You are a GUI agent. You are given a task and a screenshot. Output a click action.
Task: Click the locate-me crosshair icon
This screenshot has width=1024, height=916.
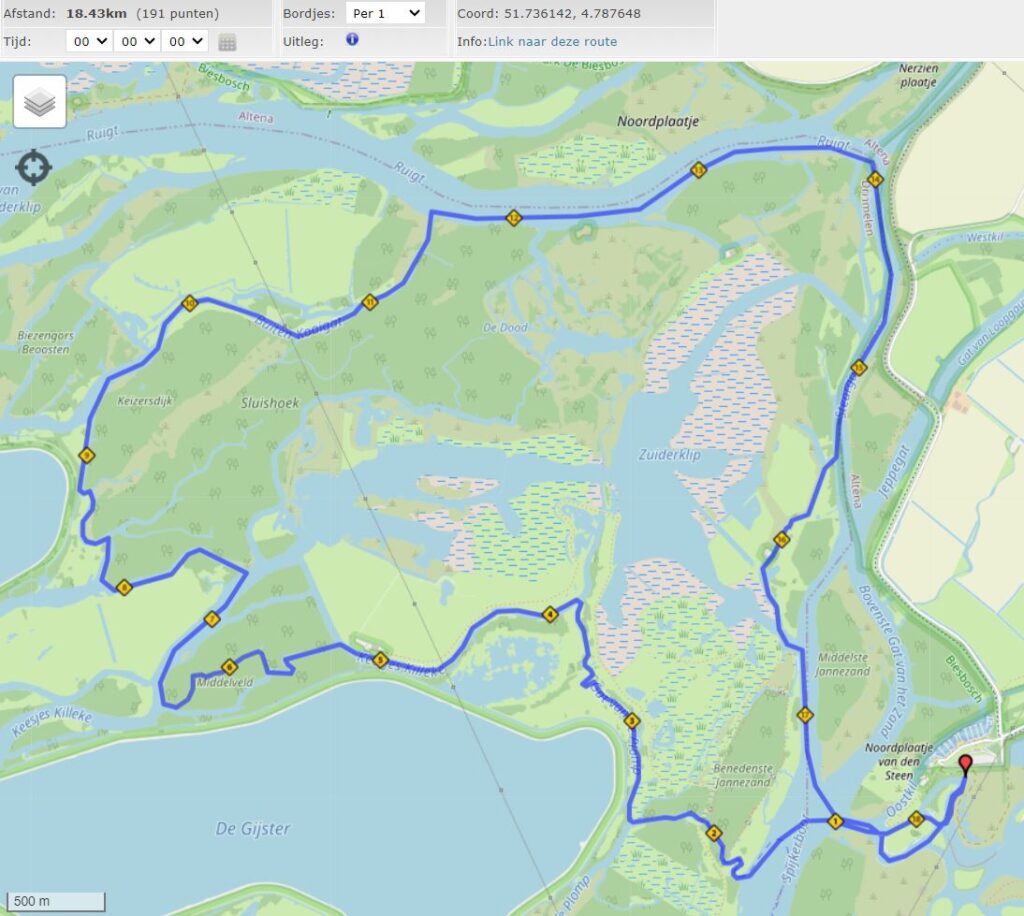click(x=34, y=167)
